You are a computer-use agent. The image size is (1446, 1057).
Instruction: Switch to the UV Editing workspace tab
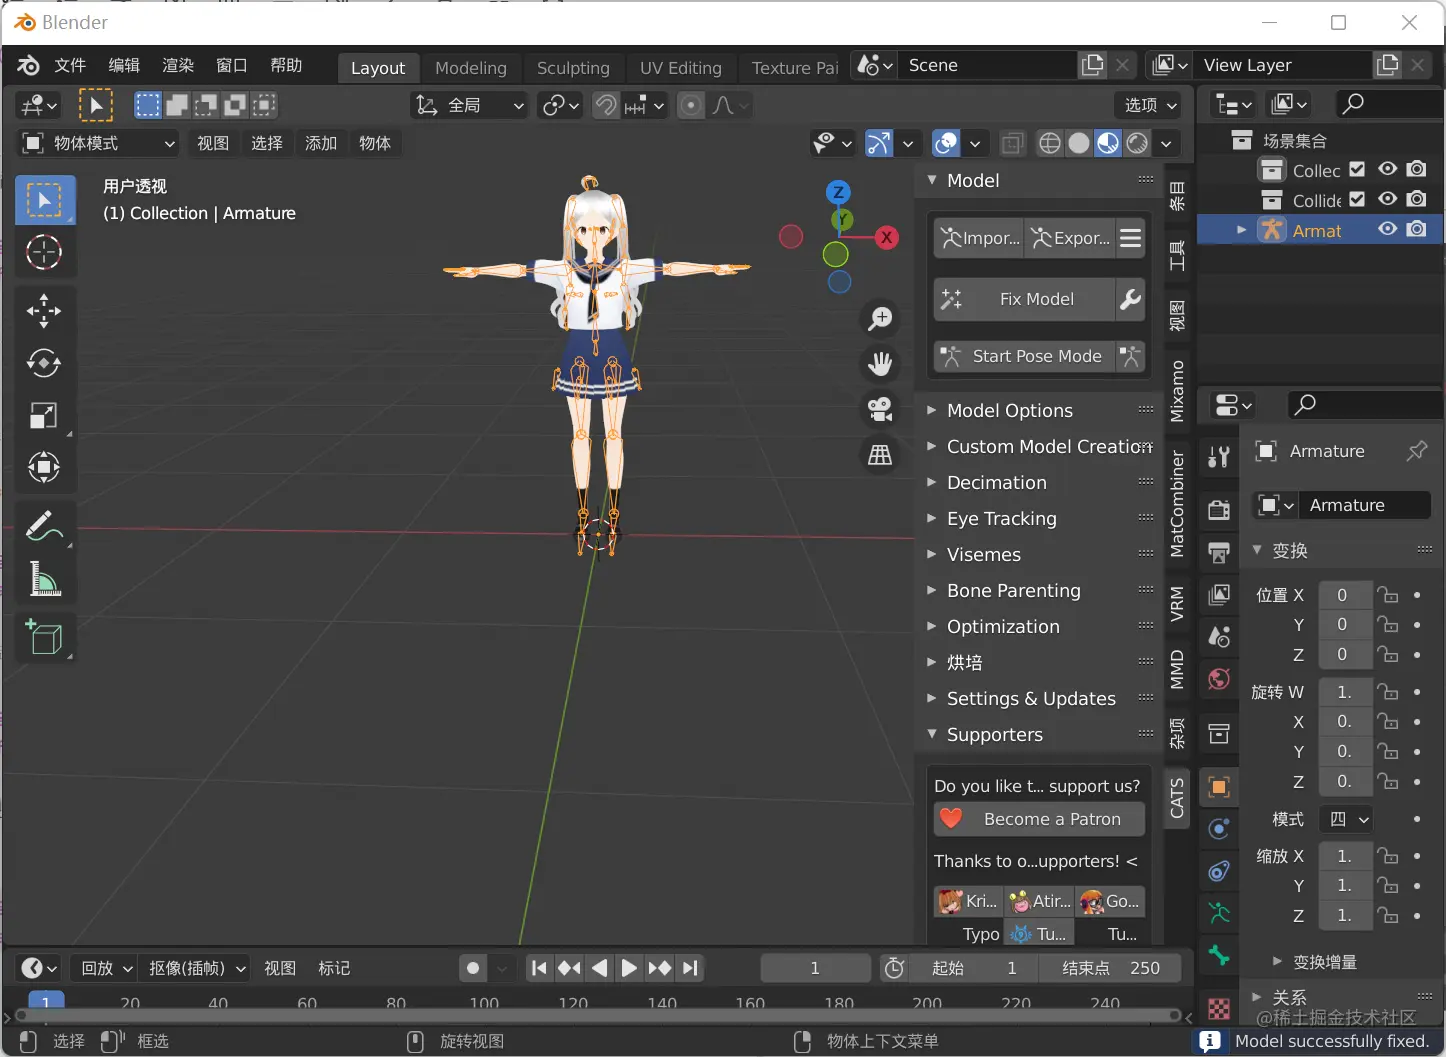coord(681,67)
